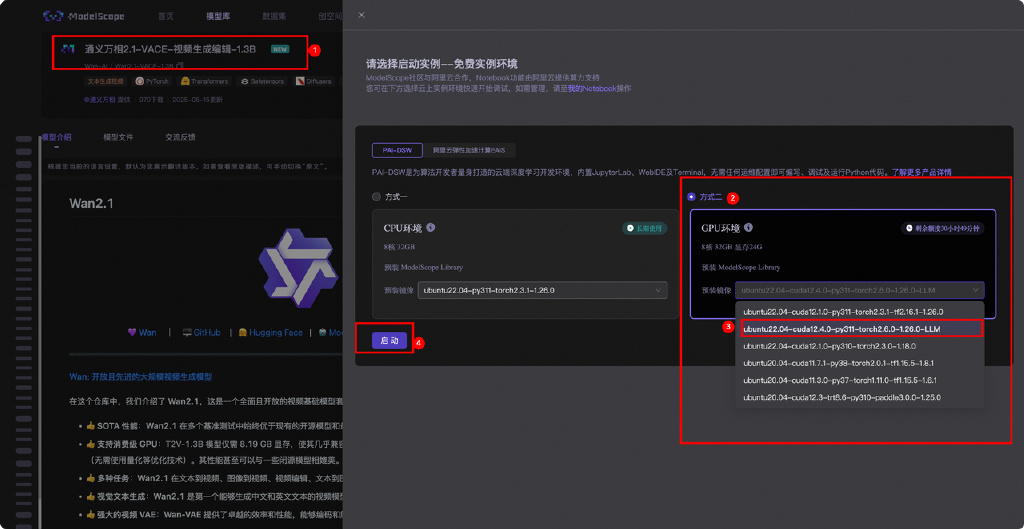1024x529 pixels.
Task: Click the 文本生成视频 tag
Action: [x=105, y=82]
